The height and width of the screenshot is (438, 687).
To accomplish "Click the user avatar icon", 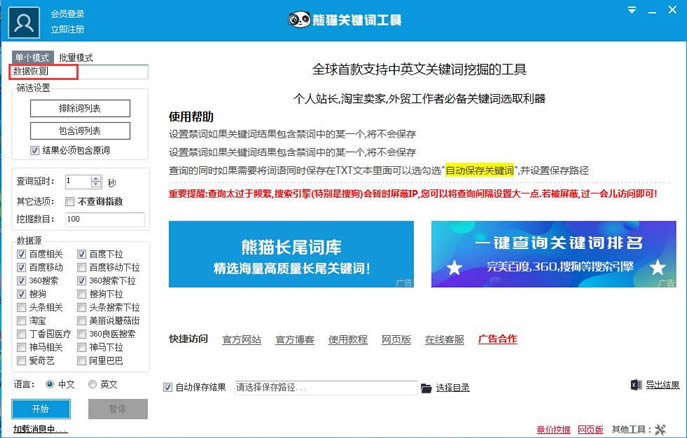I will 30,18.
